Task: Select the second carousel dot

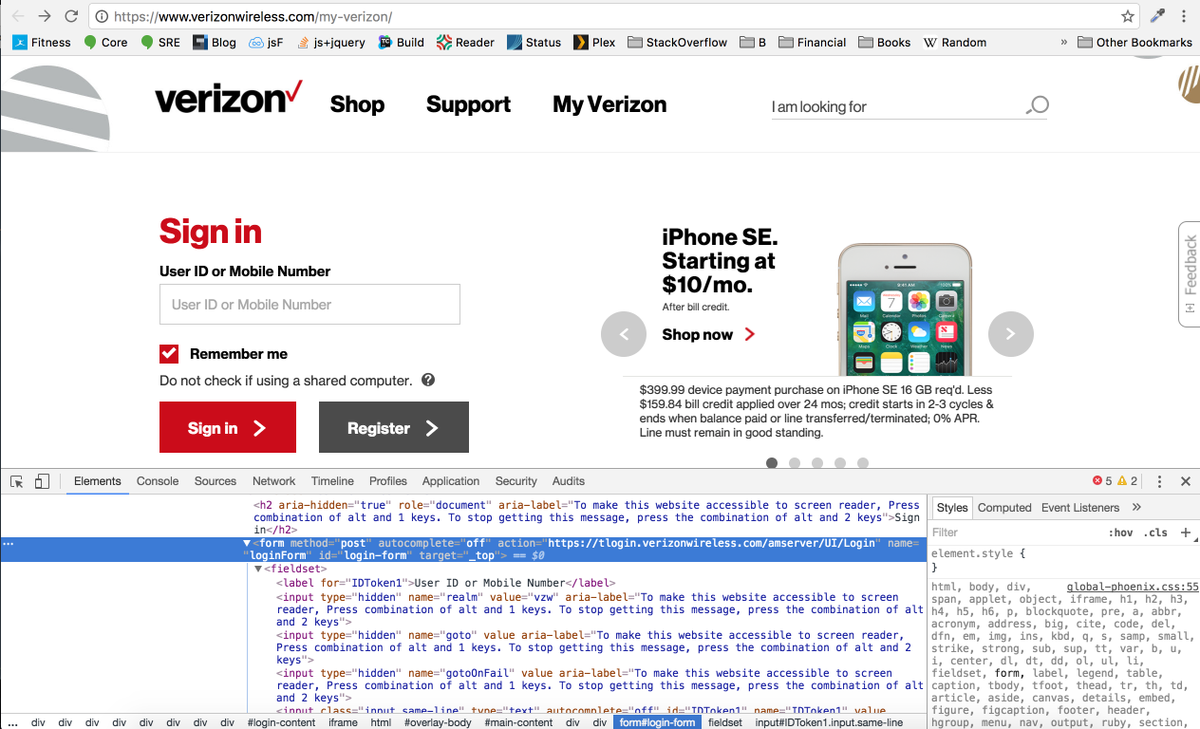Action: [795, 463]
